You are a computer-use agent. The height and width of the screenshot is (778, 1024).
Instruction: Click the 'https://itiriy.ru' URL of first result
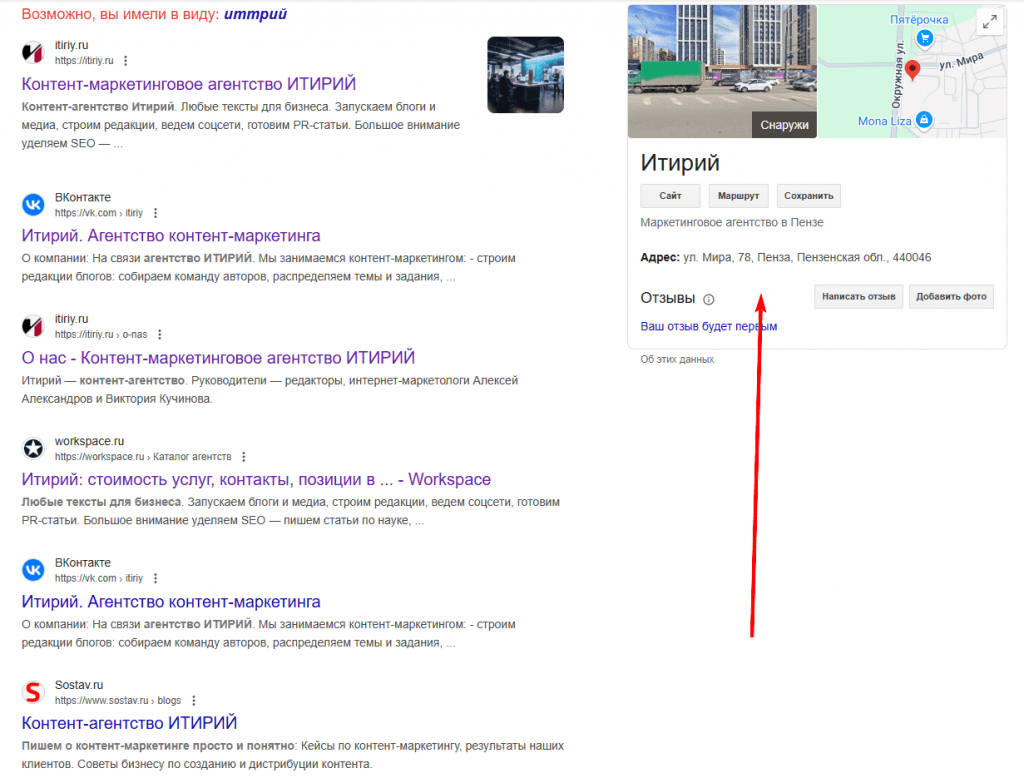84,61
